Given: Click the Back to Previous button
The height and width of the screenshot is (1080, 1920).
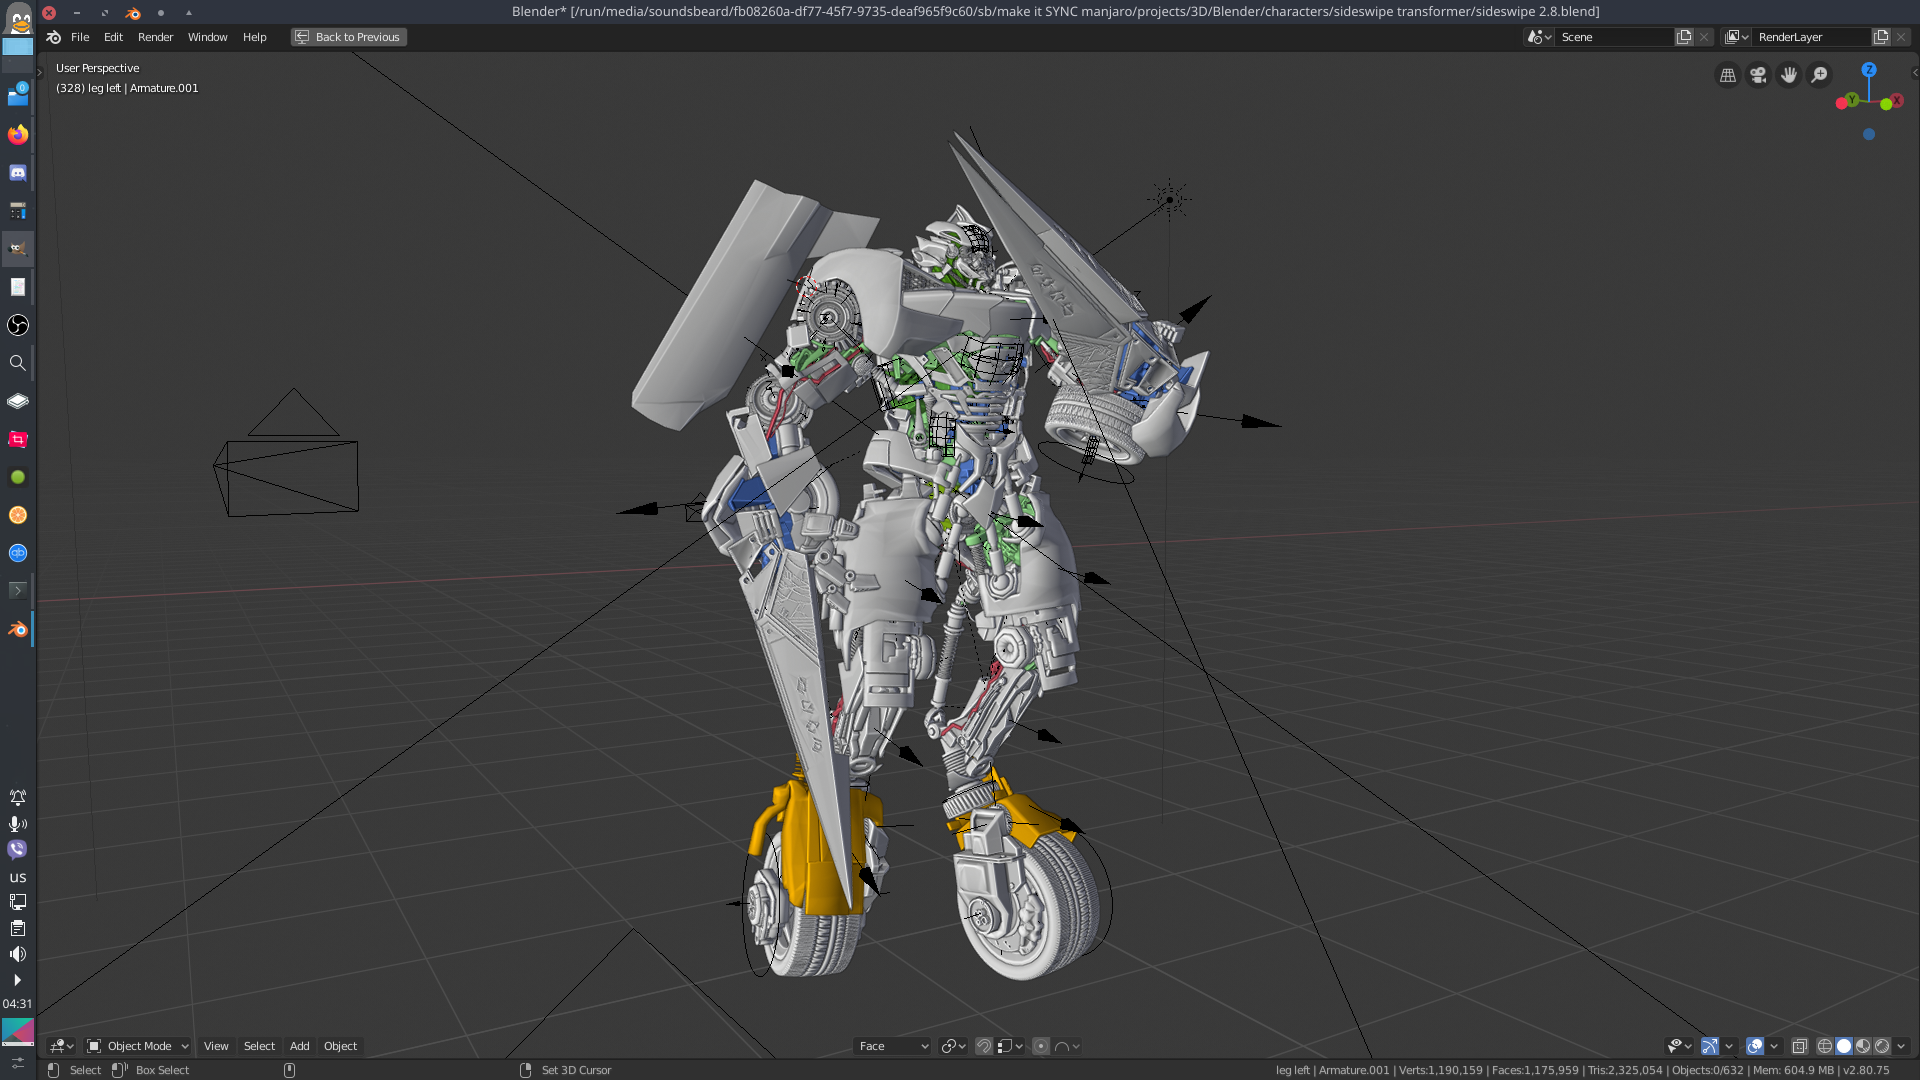Looking at the screenshot, I should pyautogui.click(x=349, y=37).
